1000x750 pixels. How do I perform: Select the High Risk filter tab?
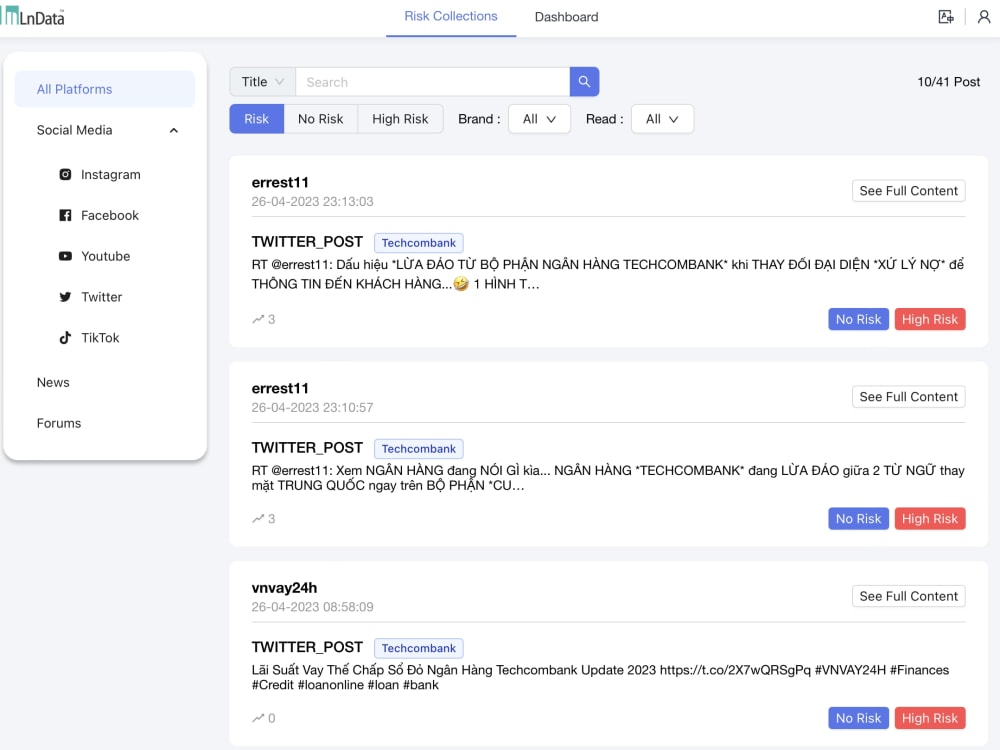400,119
